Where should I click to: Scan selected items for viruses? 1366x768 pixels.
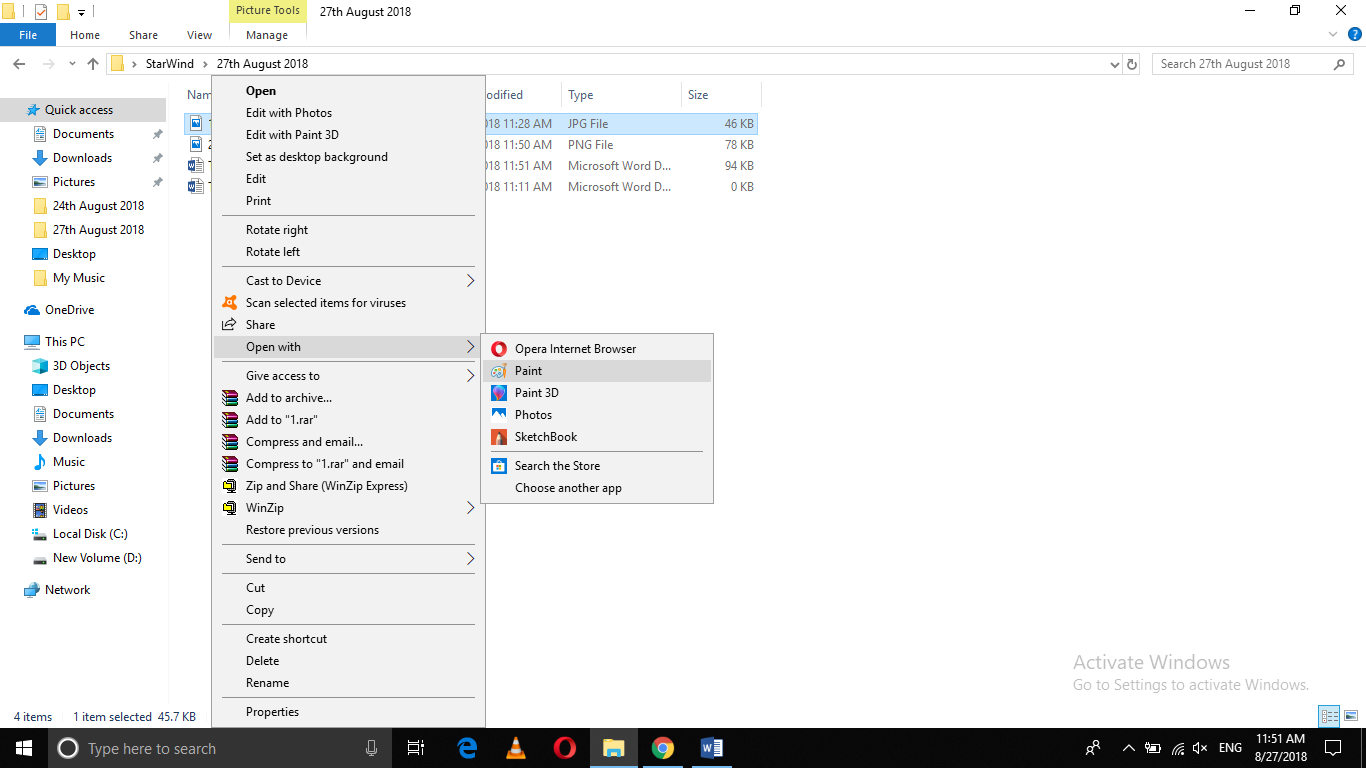click(325, 302)
